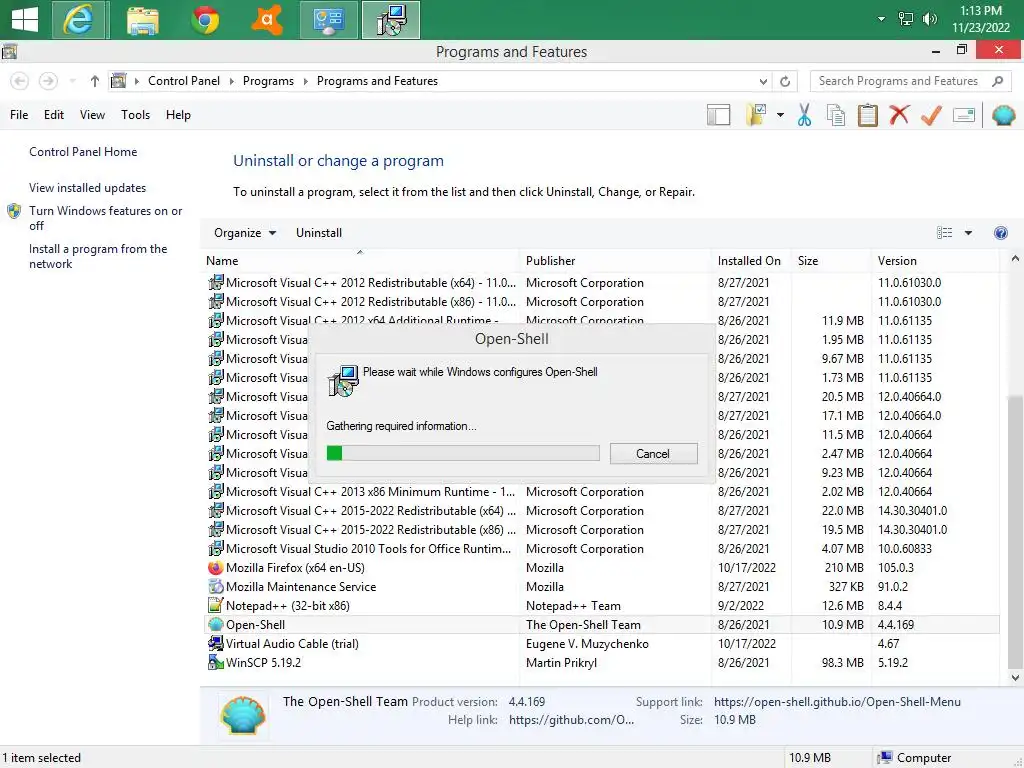
Task: Show hidden tray icons arrow
Action: point(881,19)
